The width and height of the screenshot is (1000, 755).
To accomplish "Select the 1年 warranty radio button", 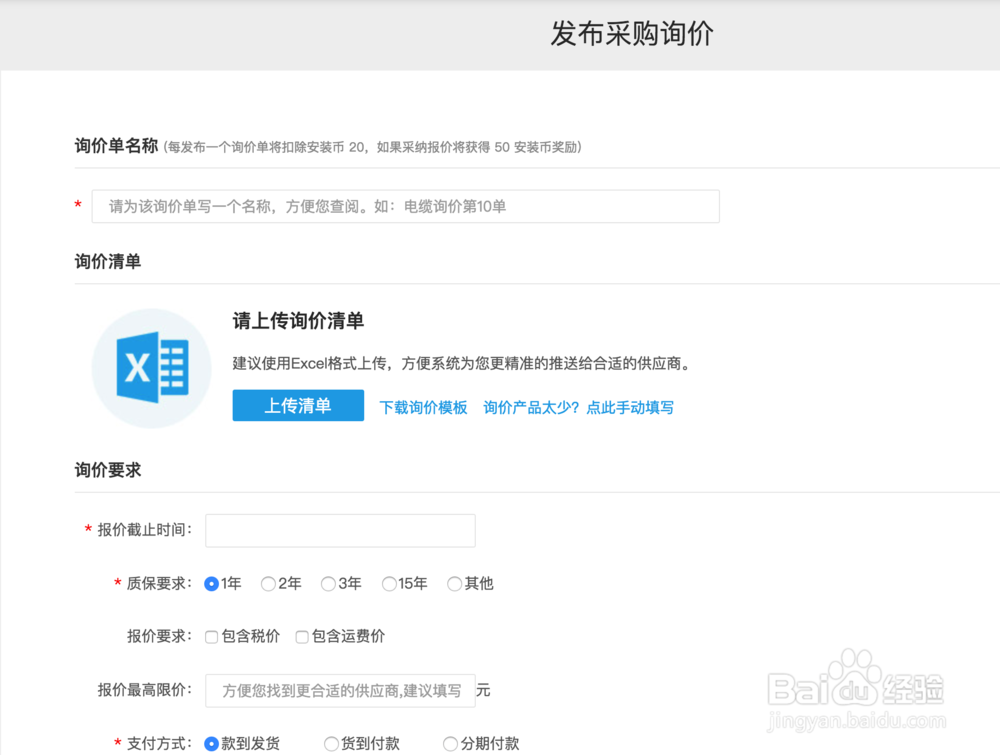I will tap(211, 583).
